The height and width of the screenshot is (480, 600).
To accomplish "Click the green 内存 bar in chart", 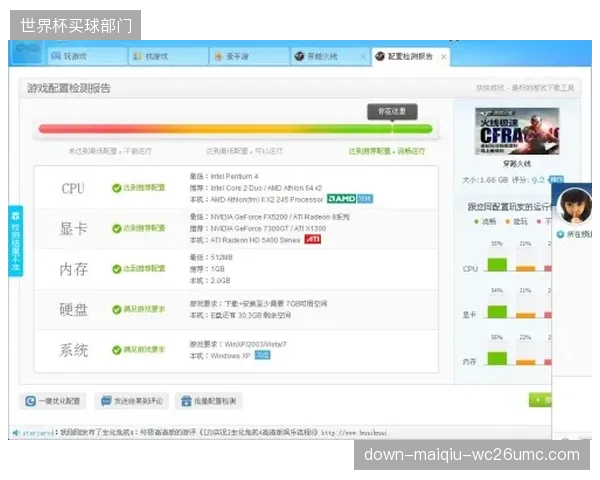I will pos(497,358).
